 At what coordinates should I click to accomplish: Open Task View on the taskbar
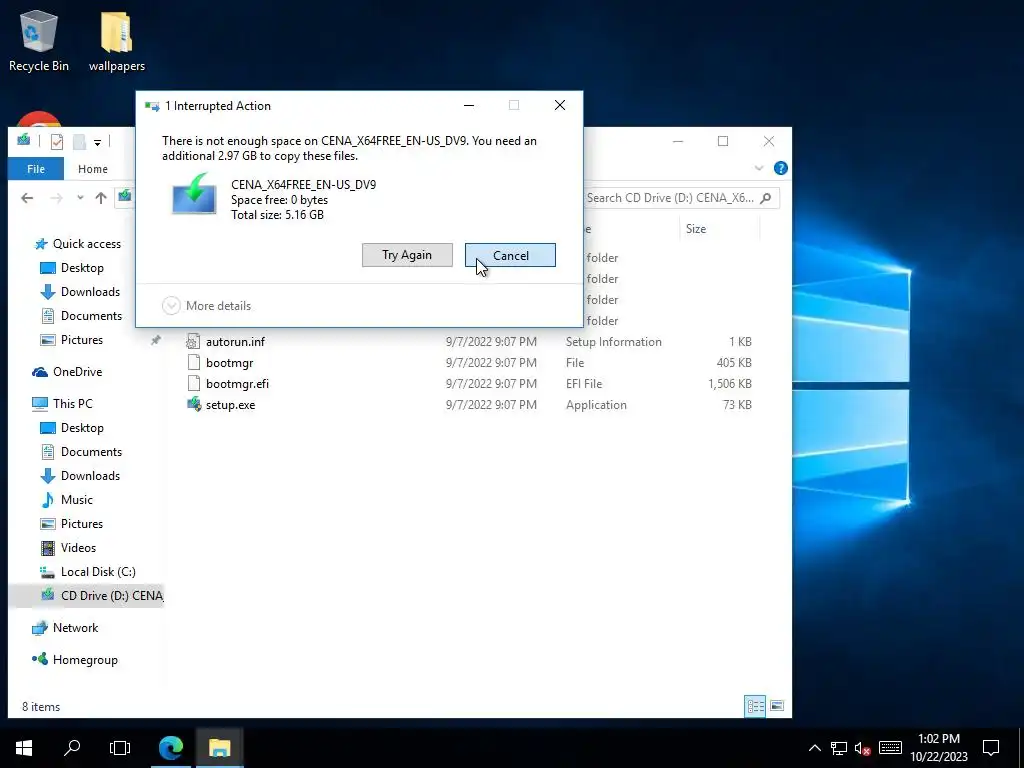[x=120, y=748]
